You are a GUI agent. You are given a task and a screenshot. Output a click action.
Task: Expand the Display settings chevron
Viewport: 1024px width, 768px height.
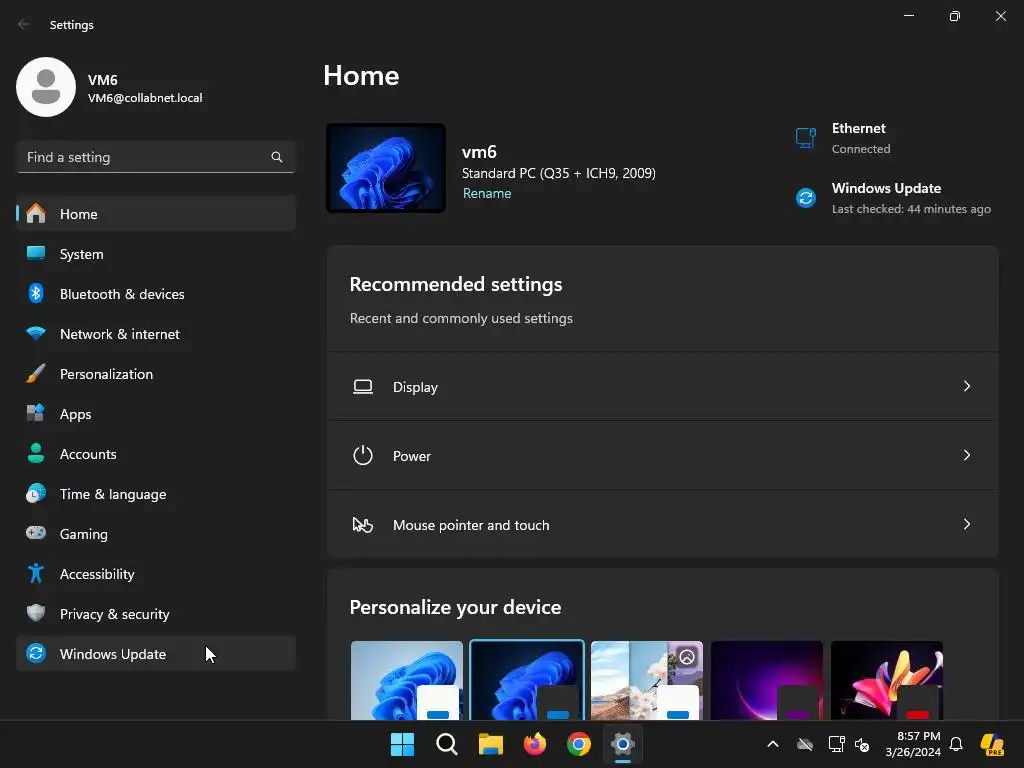[x=967, y=387]
